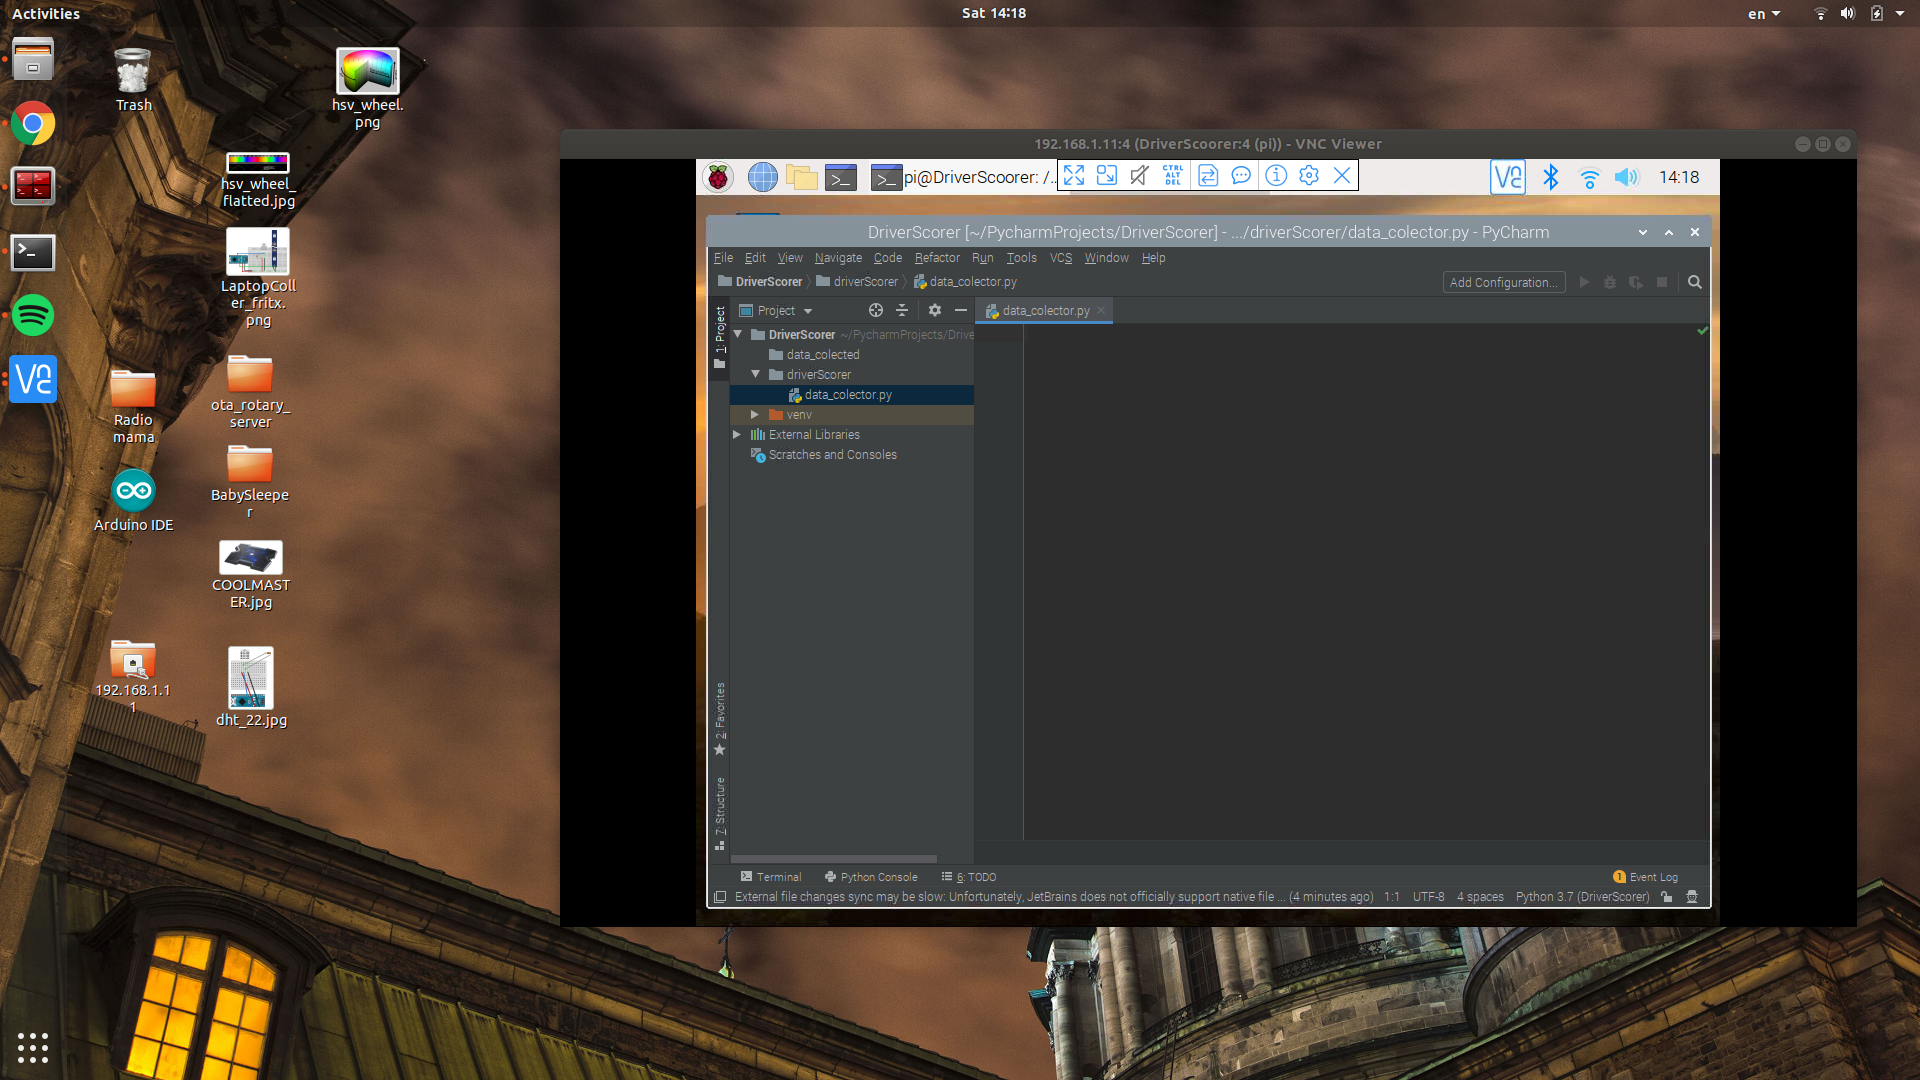This screenshot has width=1920, height=1080.
Task: Open the Refactor menu
Action: 936,258
